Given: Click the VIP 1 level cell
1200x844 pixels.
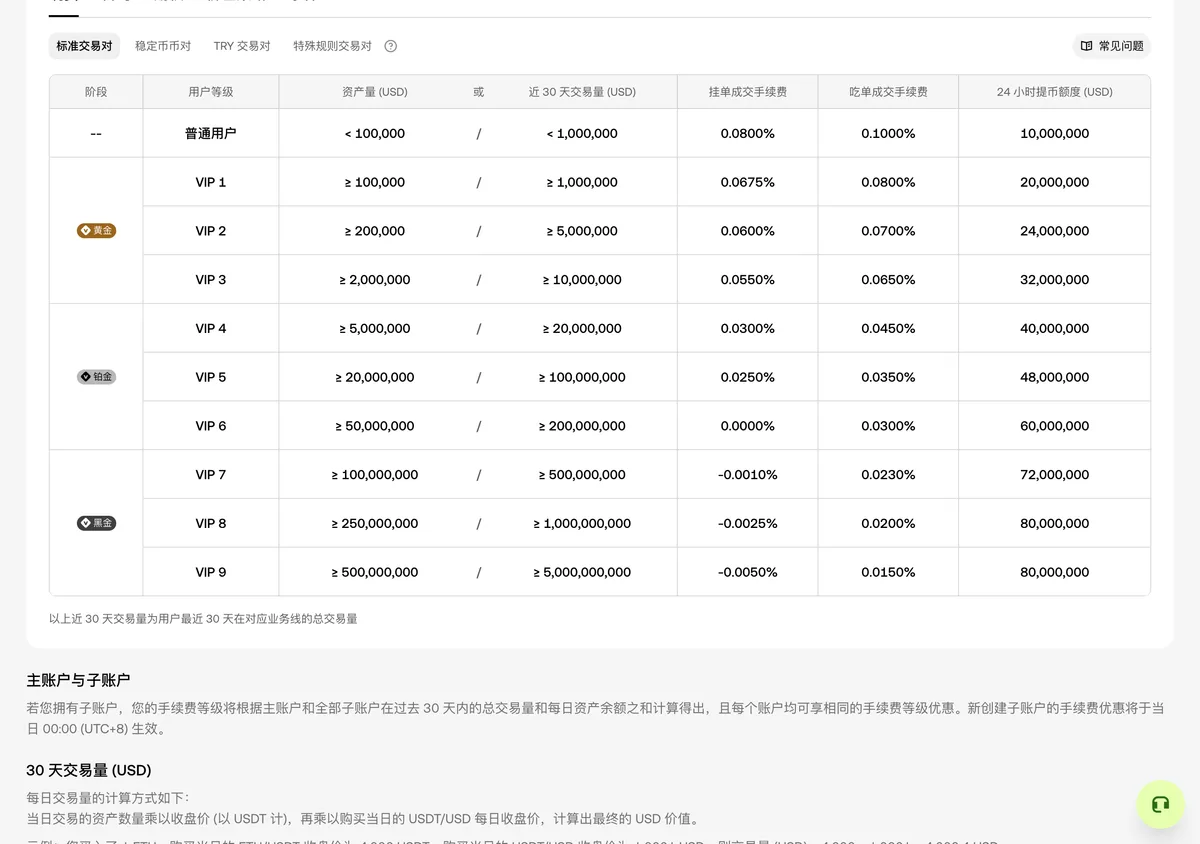Looking at the screenshot, I should (211, 182).
